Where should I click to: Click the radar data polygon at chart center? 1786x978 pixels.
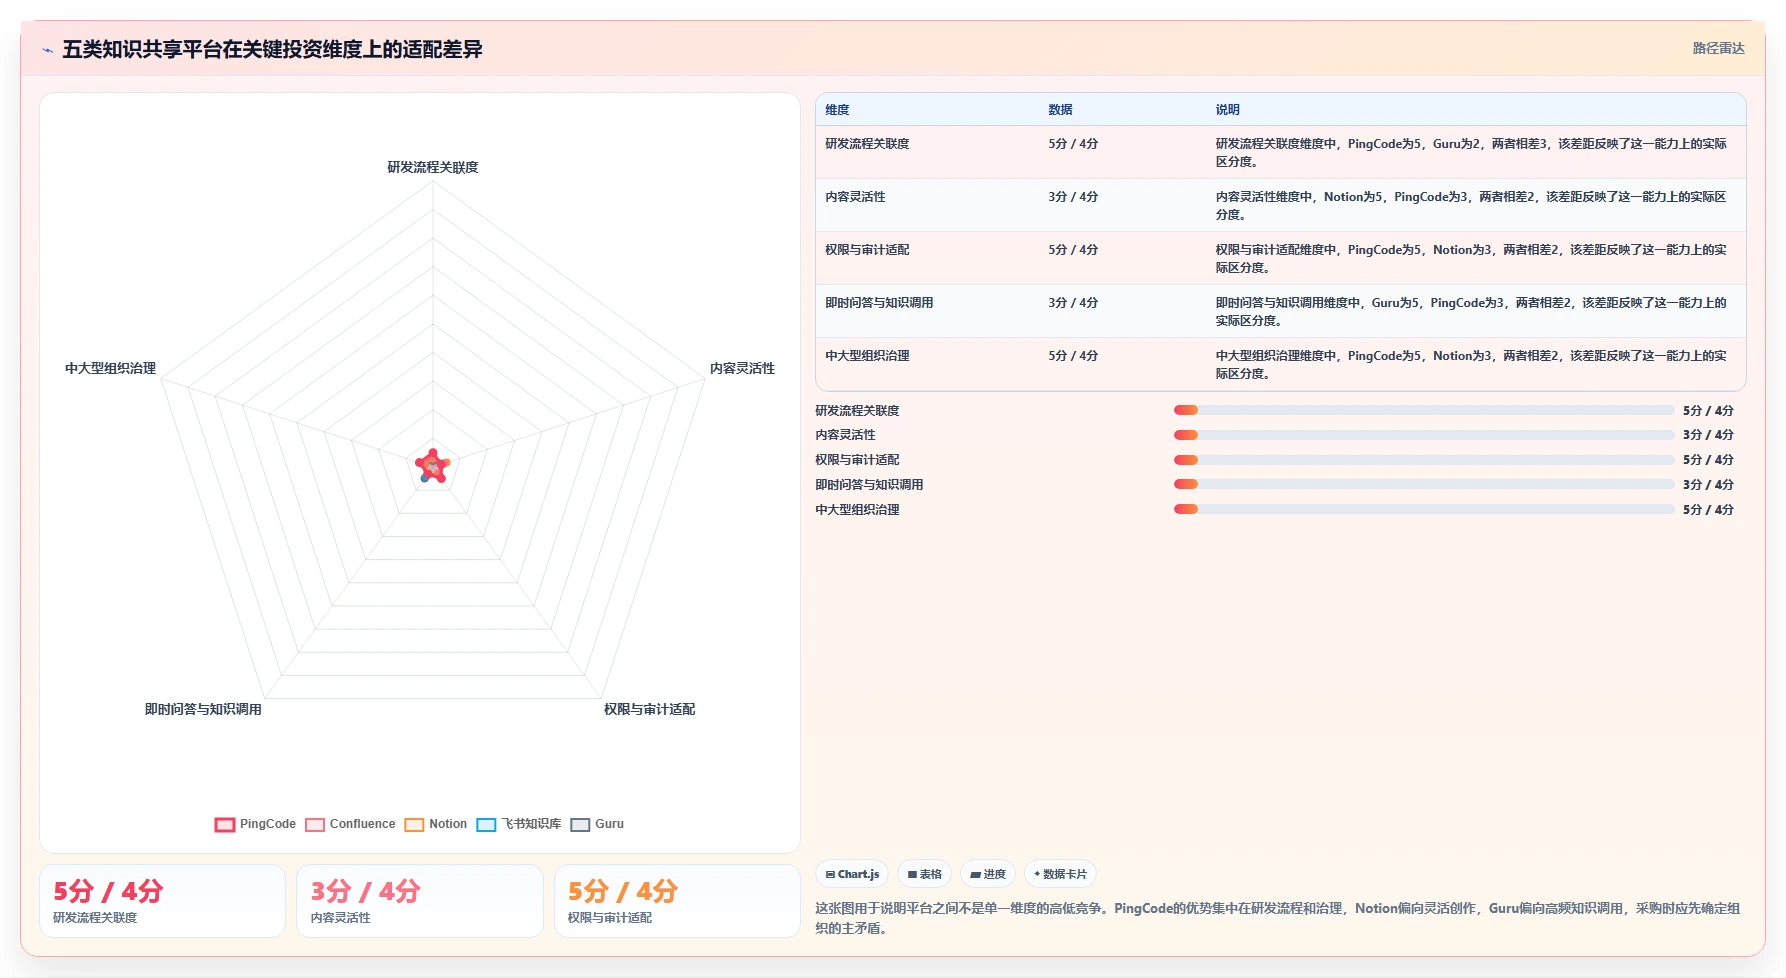[432, 466]
